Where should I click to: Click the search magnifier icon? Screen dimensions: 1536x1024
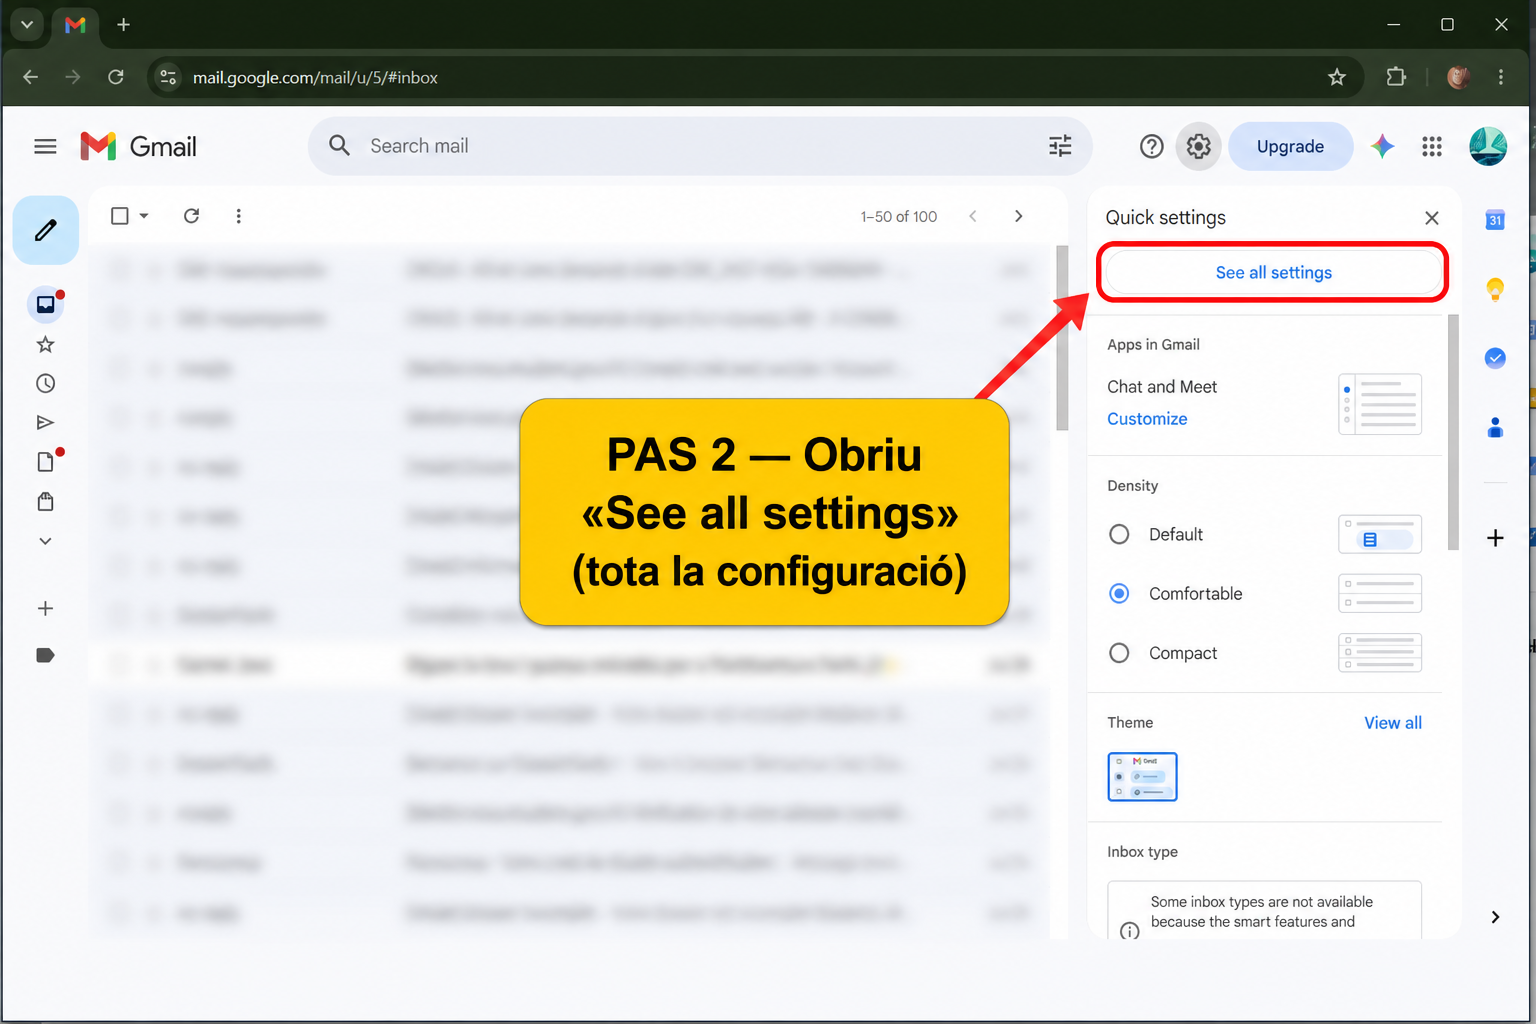coord(340,146)
